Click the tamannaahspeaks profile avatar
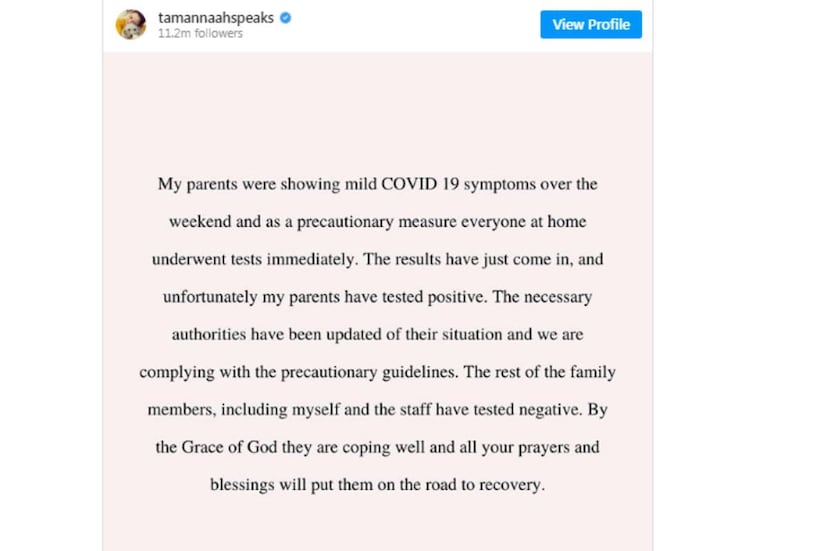 (131, 25)
